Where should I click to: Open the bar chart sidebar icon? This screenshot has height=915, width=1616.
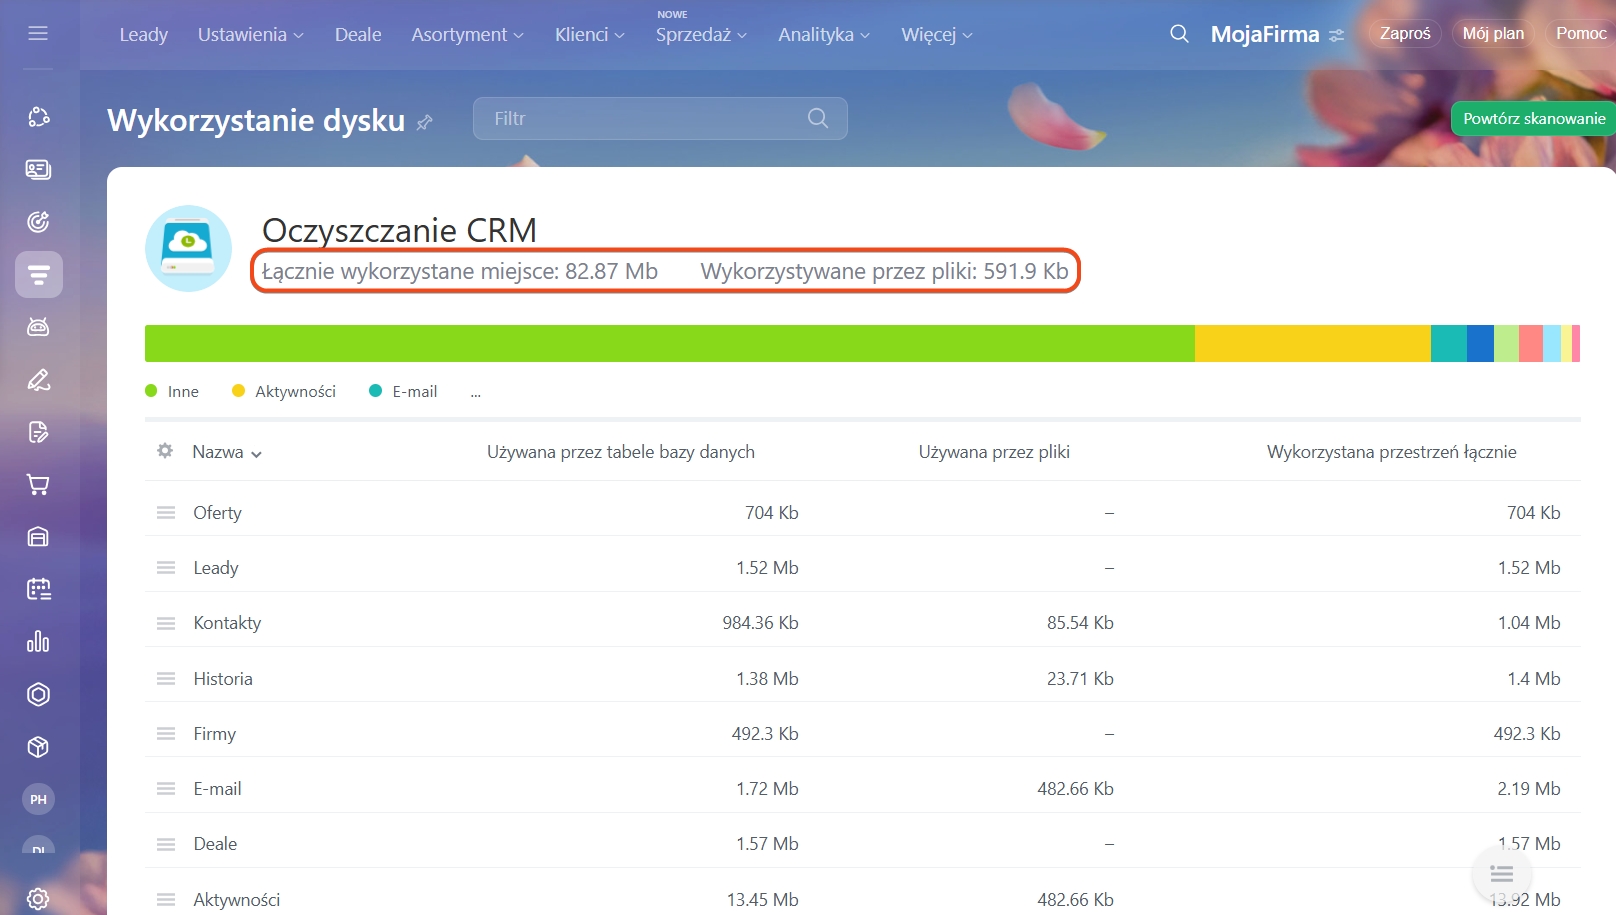click(38, 642)
